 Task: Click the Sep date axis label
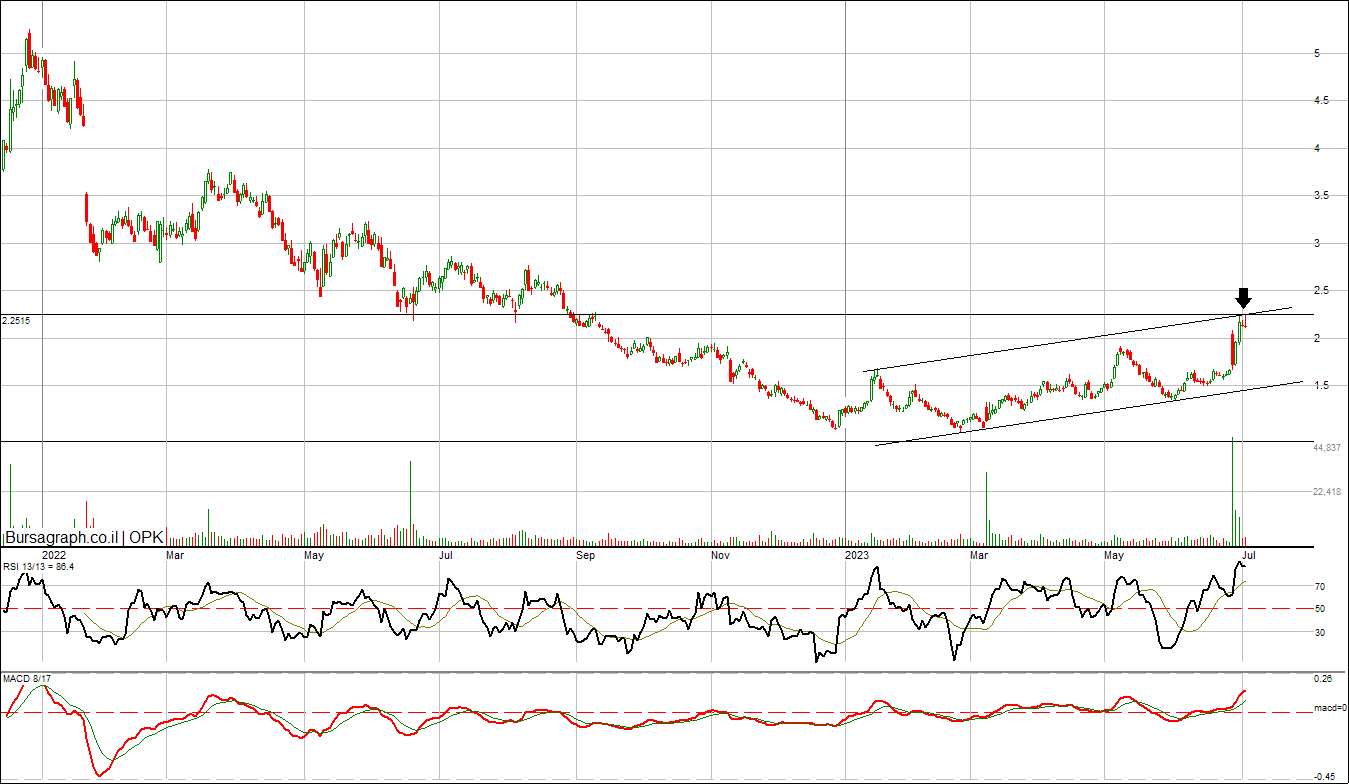click(586, 554)
